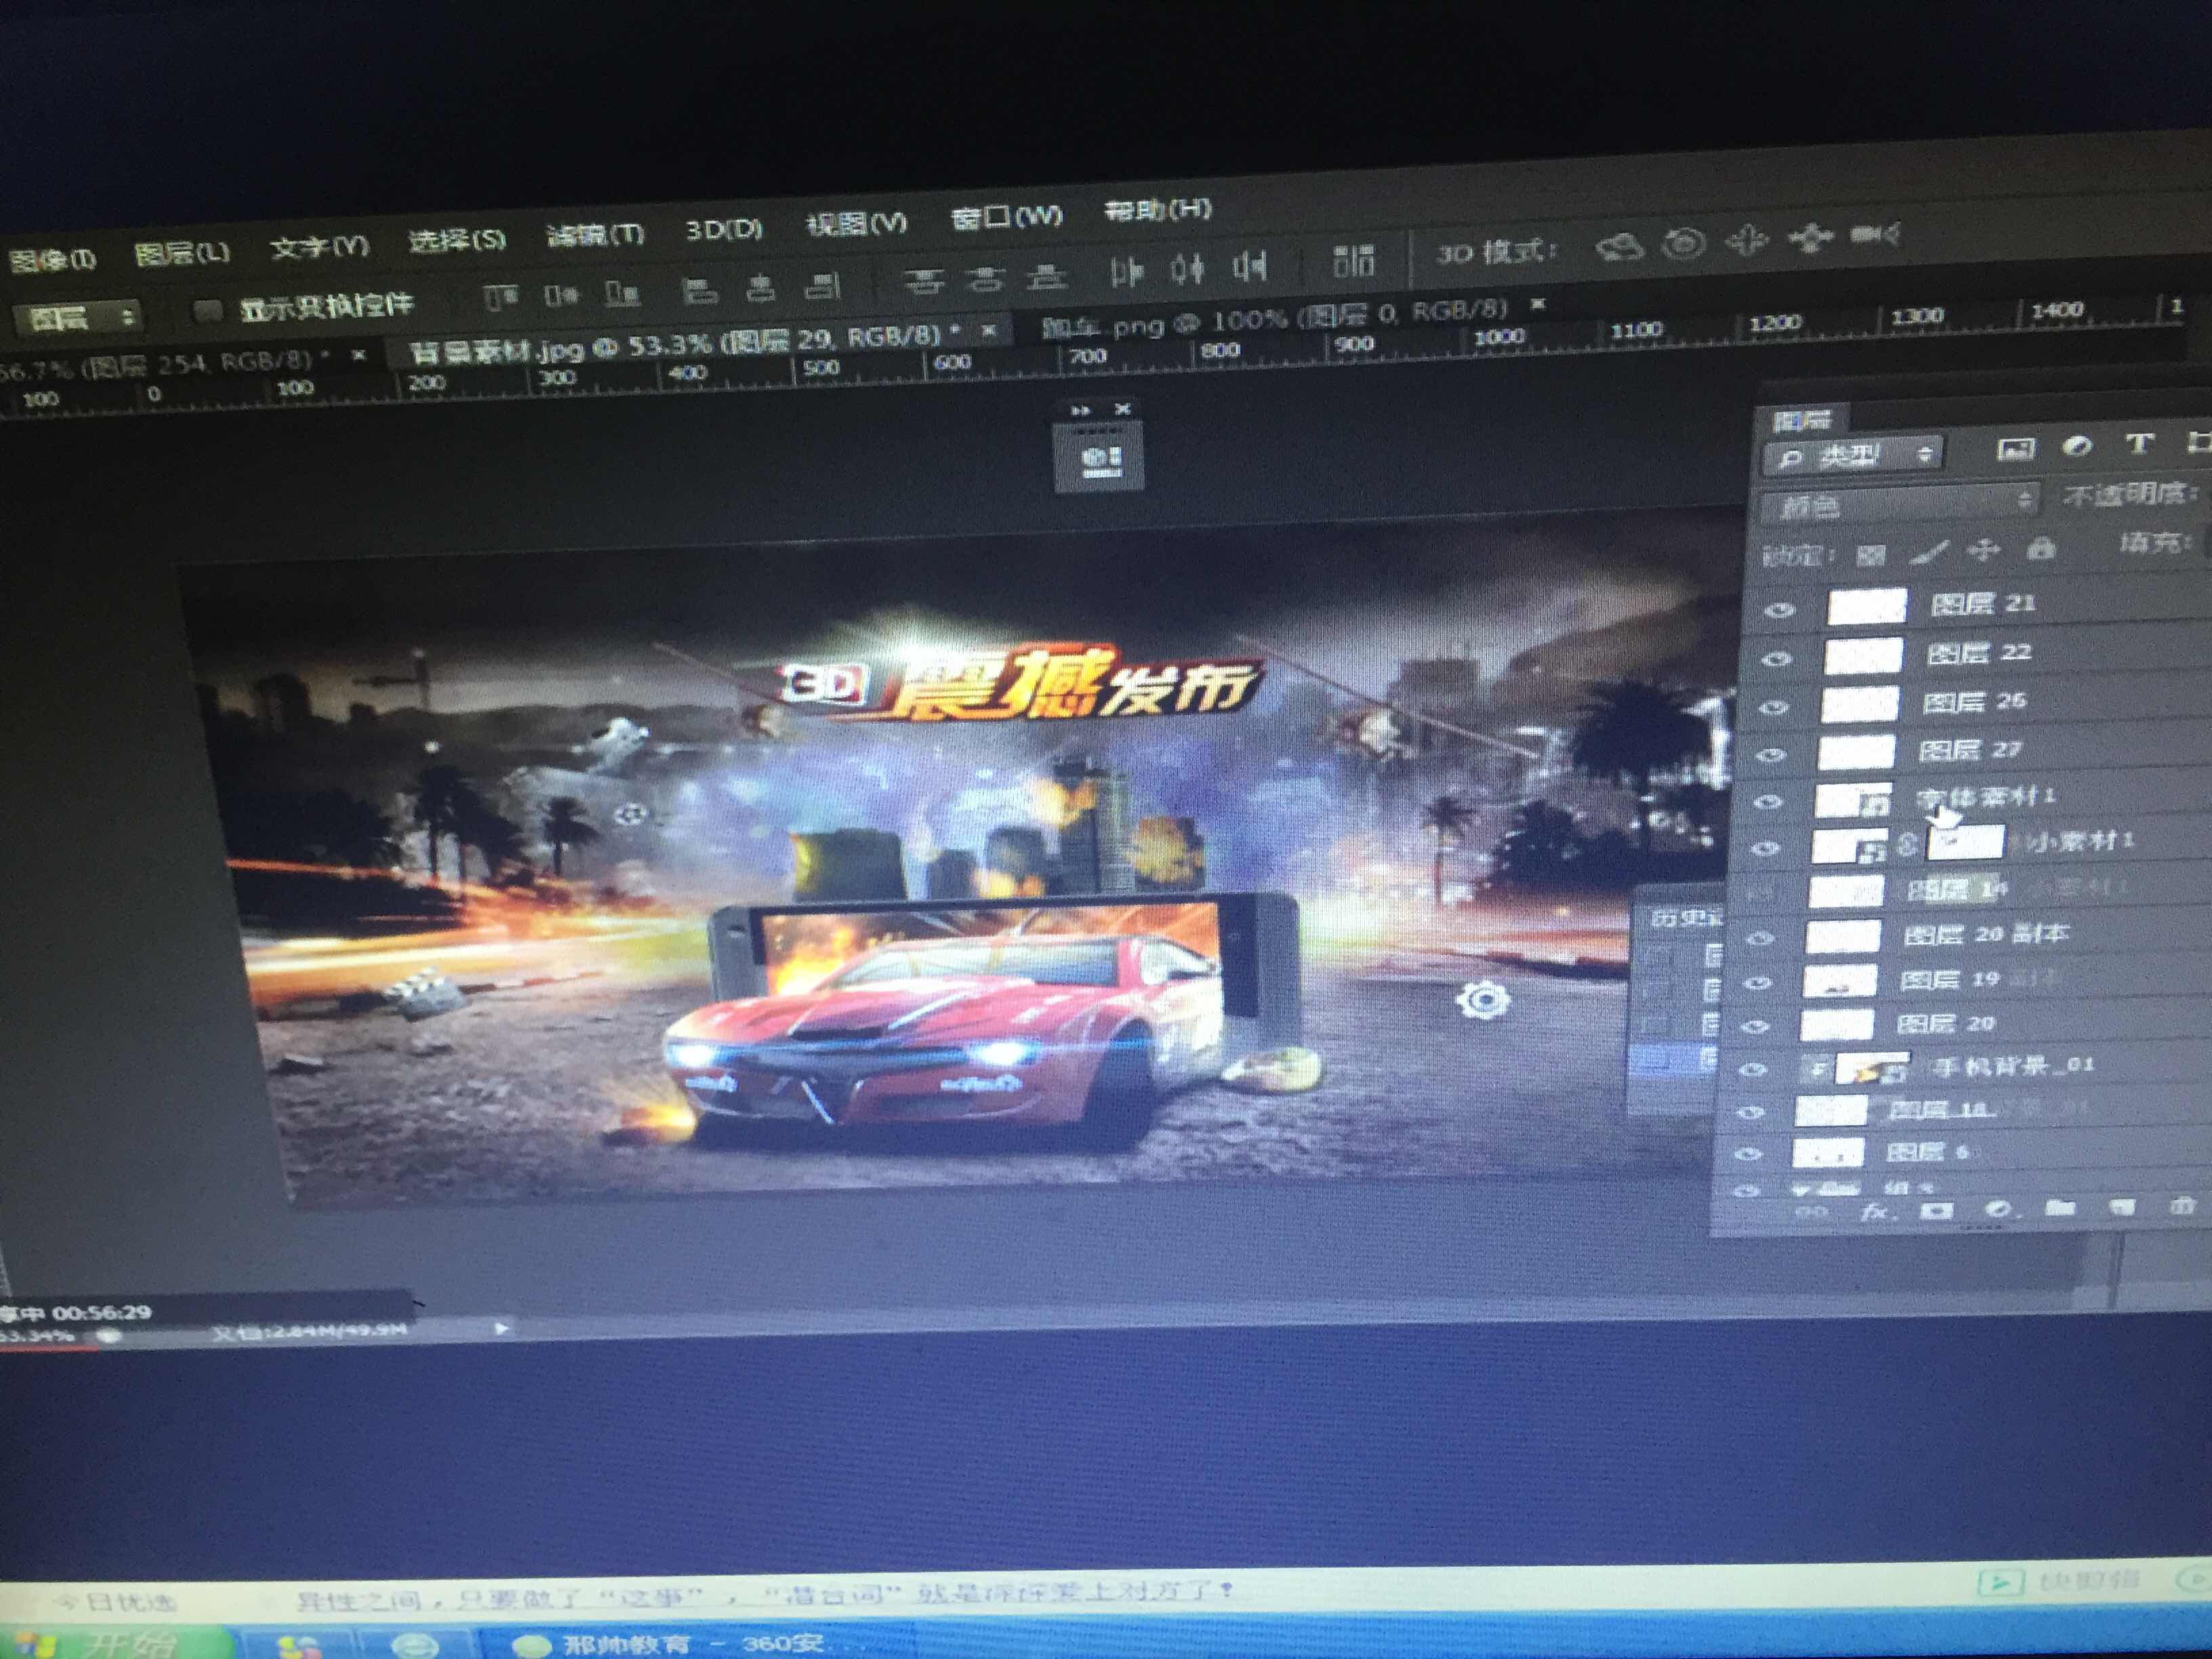The image size is (2212, 1659).
Task: Toggle visibility of 图层 19 layer
Action: tap(1757, 983)
